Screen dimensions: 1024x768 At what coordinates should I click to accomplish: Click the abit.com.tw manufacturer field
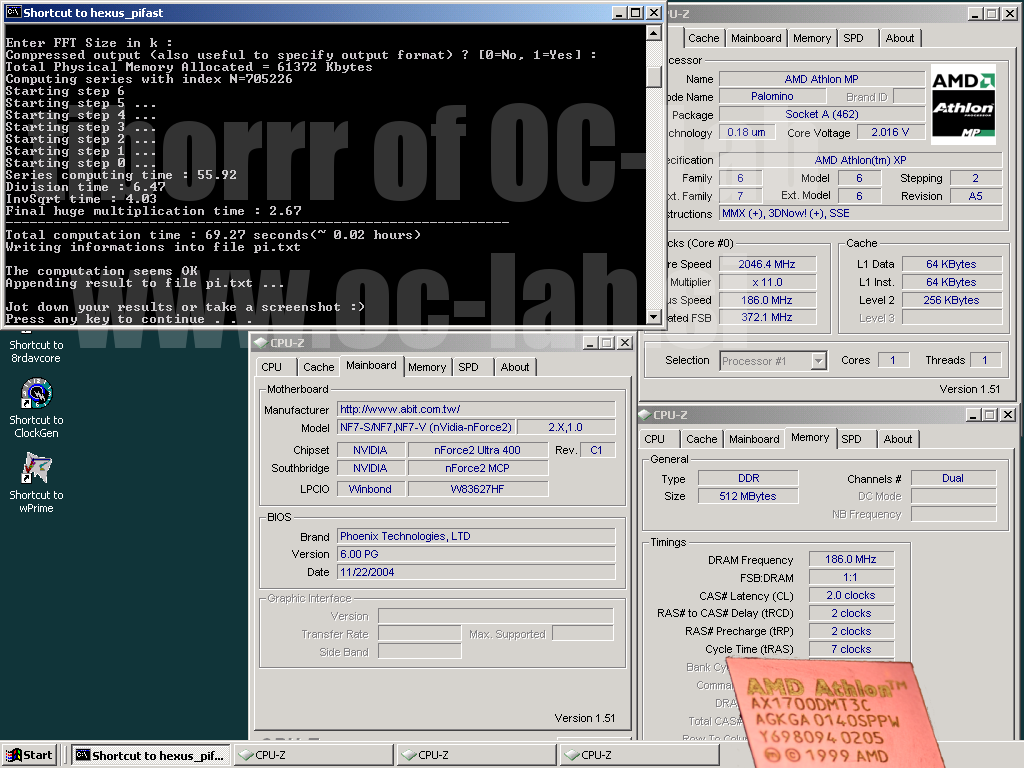point(476,409)
